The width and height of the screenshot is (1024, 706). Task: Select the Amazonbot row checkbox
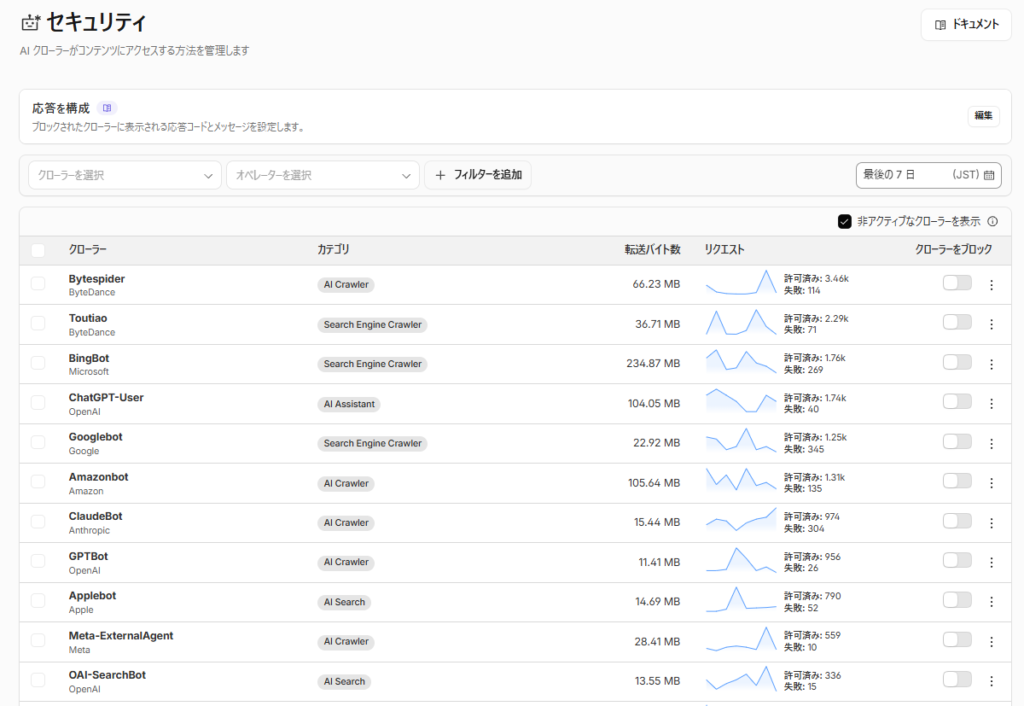38,482
